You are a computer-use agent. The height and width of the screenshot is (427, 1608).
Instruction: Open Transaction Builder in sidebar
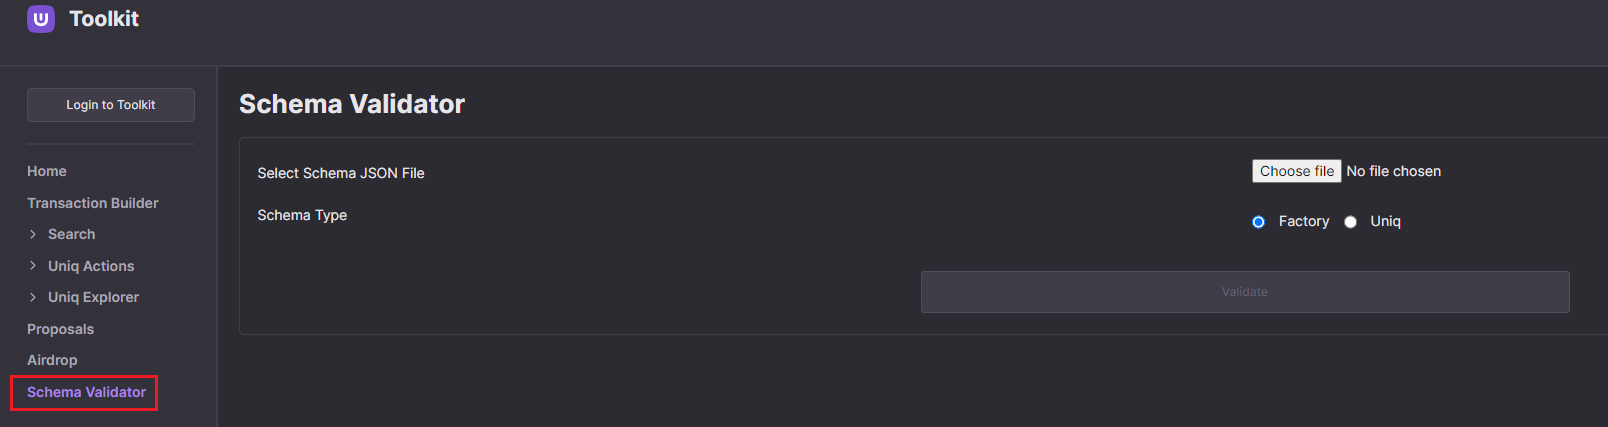(x=93, y=203)
